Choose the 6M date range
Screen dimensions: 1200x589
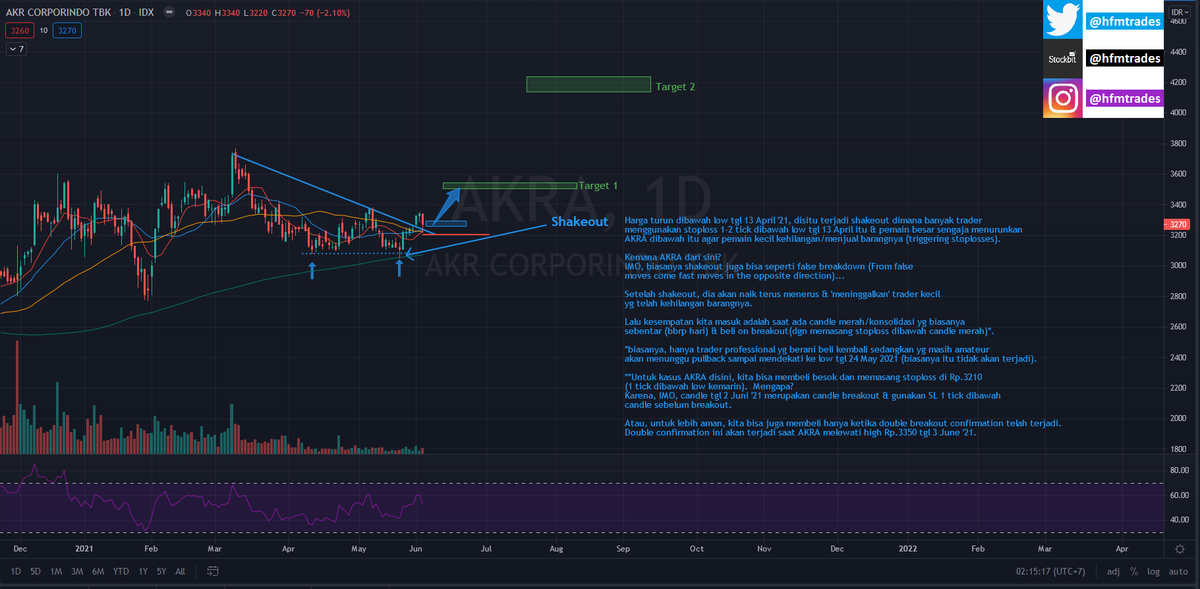(x=98, y=571)
